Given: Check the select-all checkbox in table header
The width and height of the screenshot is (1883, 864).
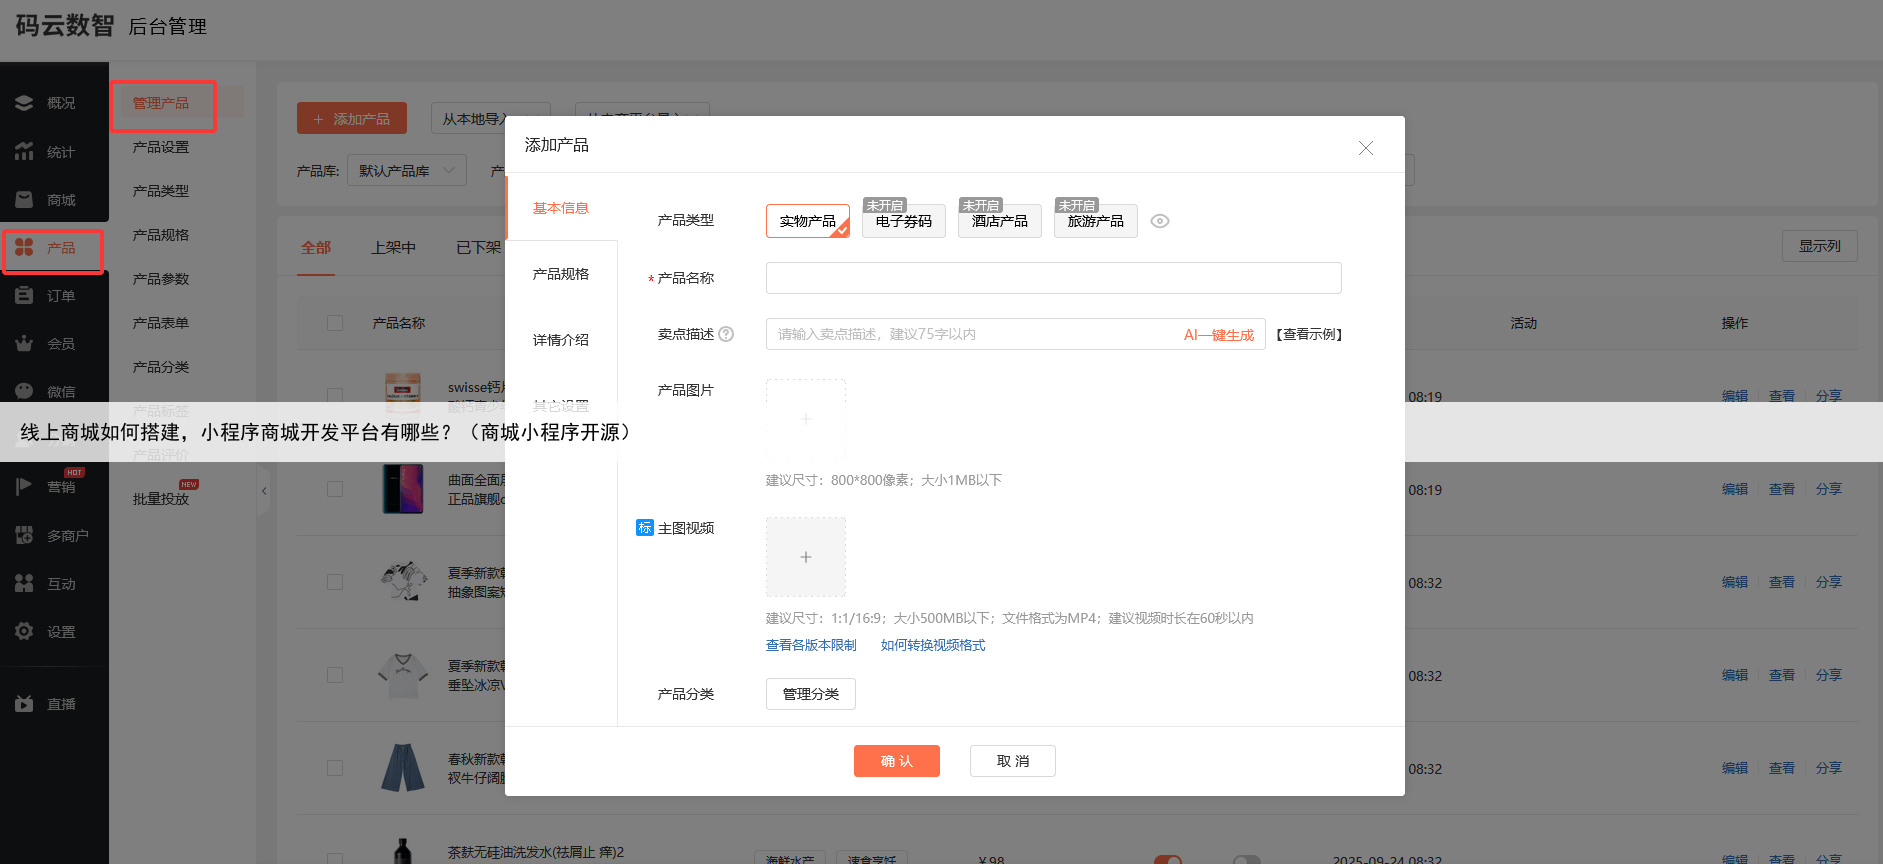Looking at the screenshot, I should coord(335,323).
